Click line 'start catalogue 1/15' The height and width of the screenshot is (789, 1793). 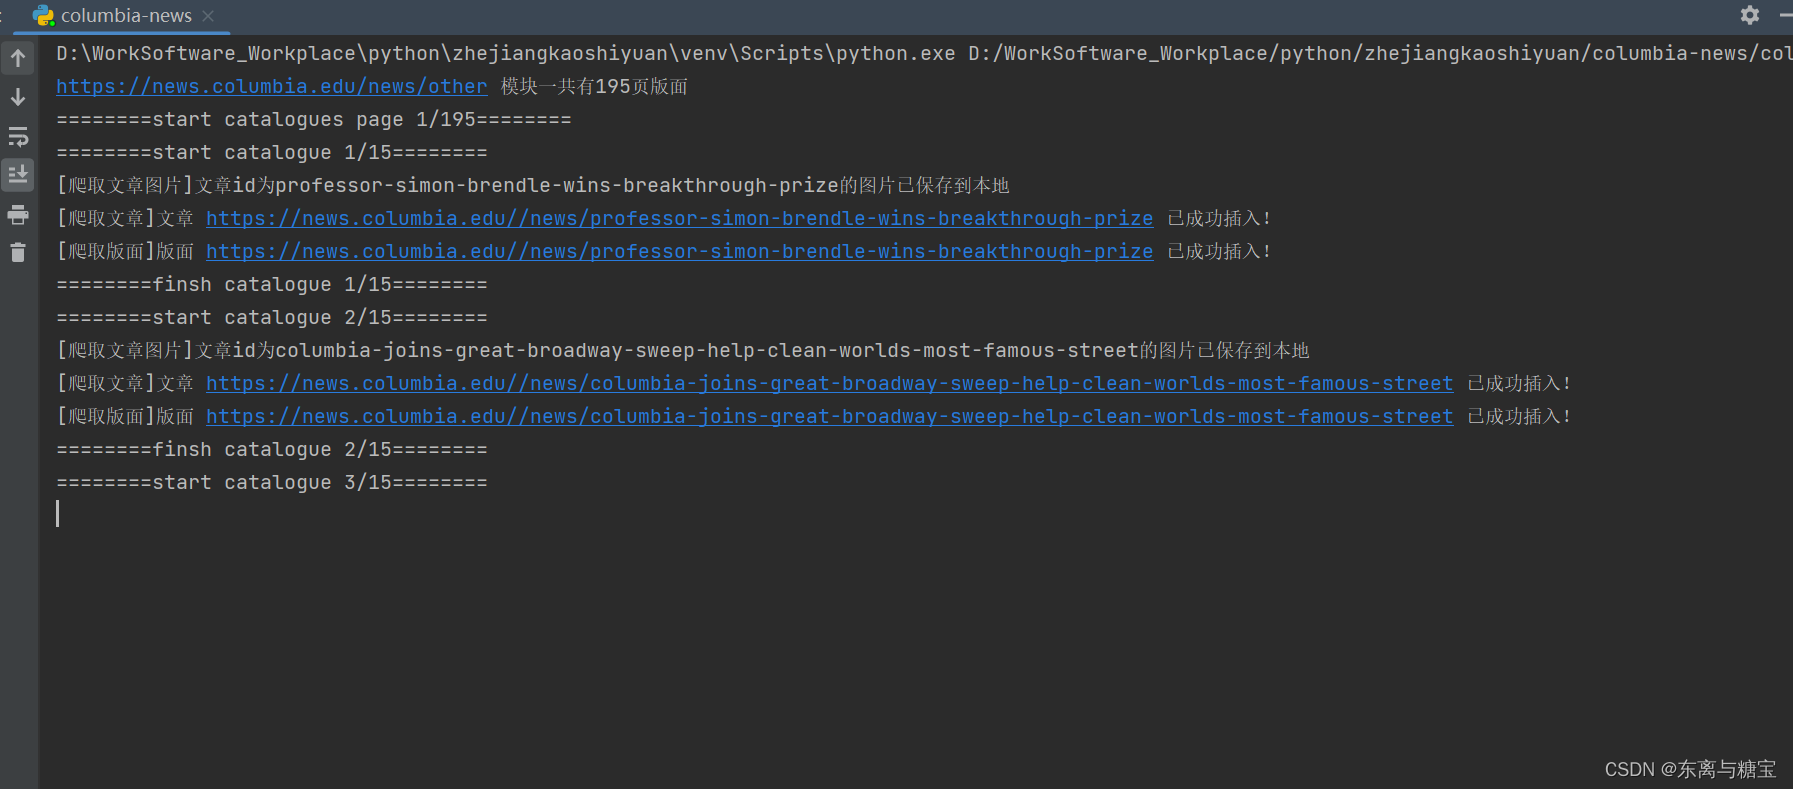point(272,153)
